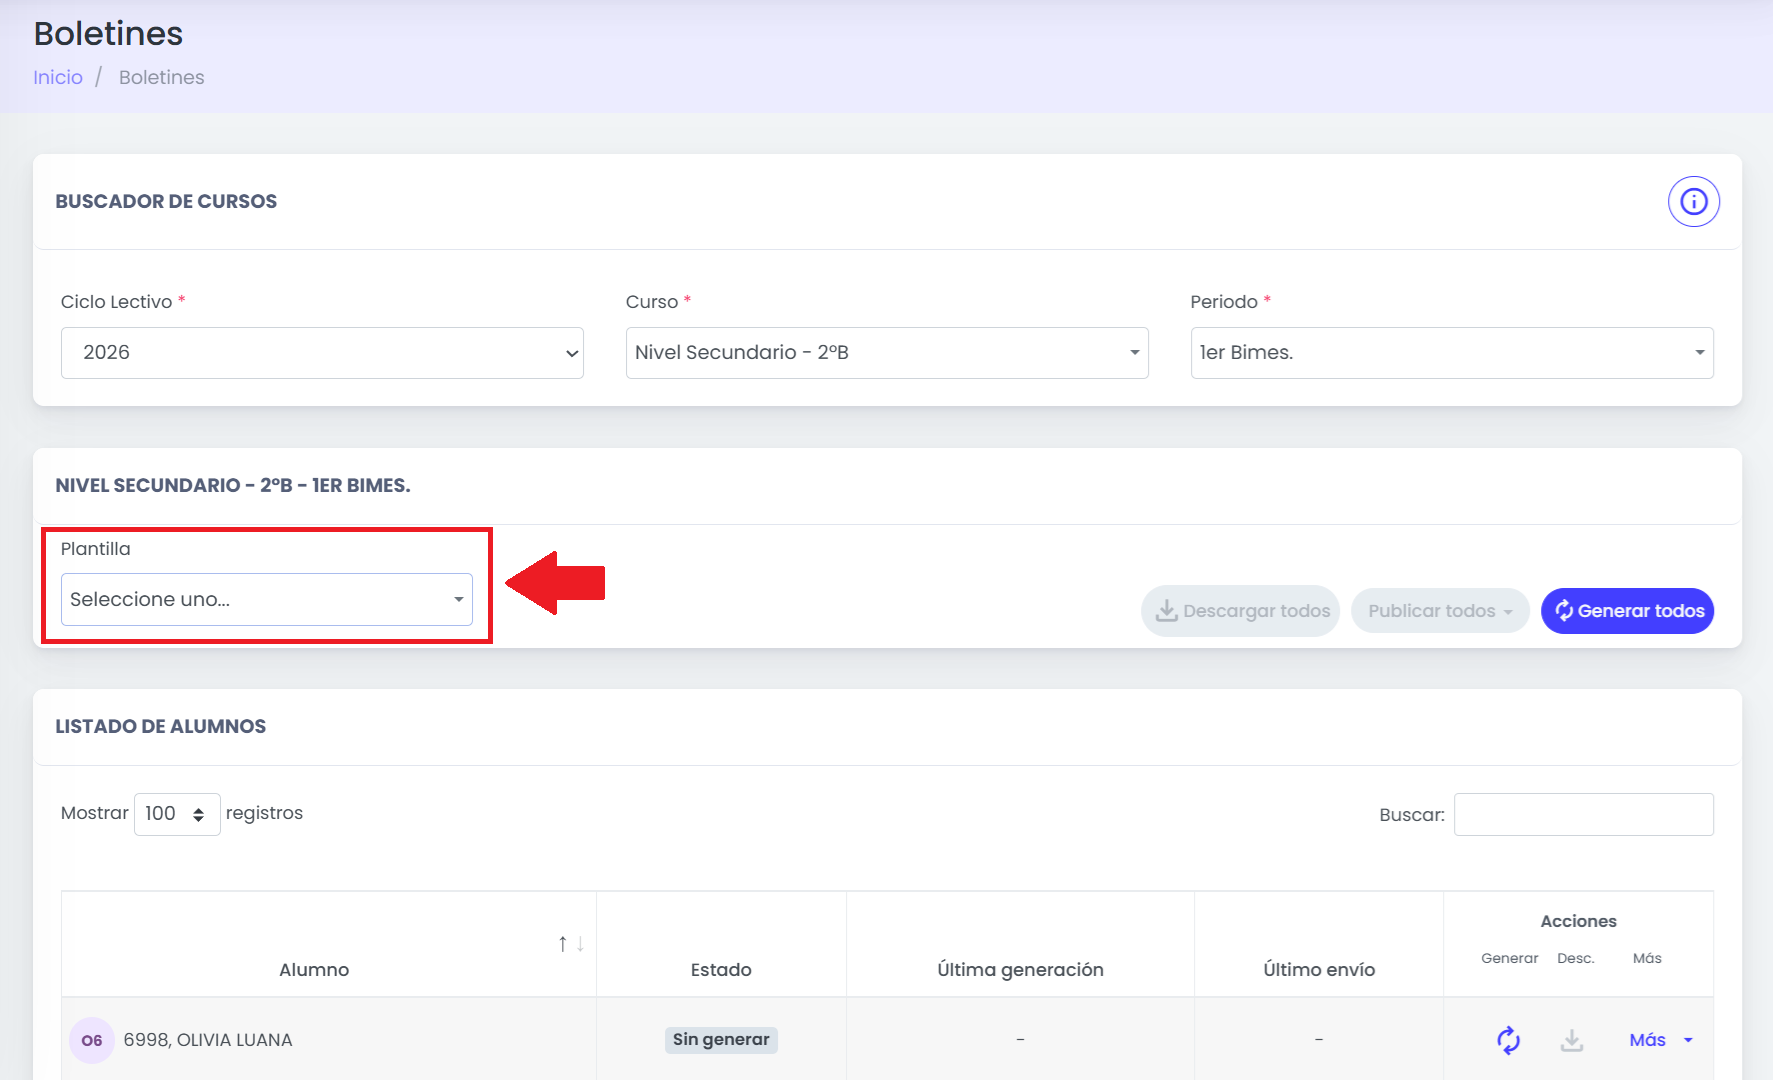
Task: Click the 'Sin generar' status badge
Action: point(721,1040)
